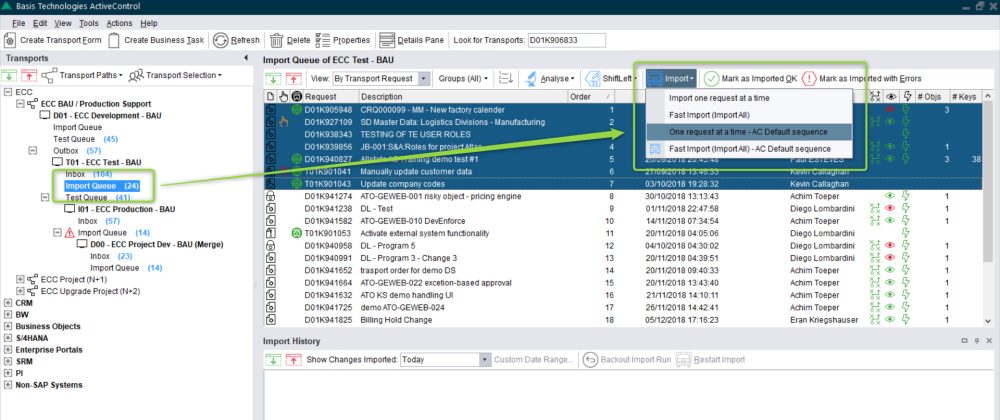Click the Backout Import Run button

tap(627, 359)
